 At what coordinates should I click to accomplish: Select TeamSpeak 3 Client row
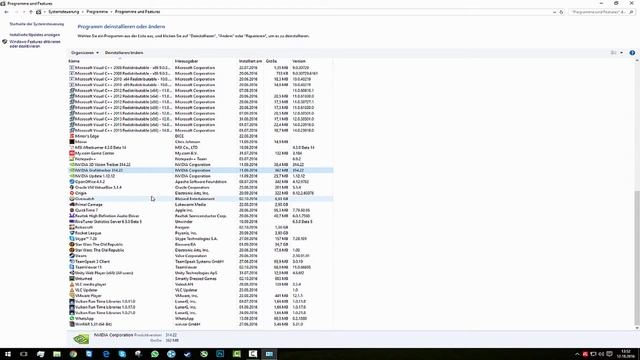[x=200, y=262]
